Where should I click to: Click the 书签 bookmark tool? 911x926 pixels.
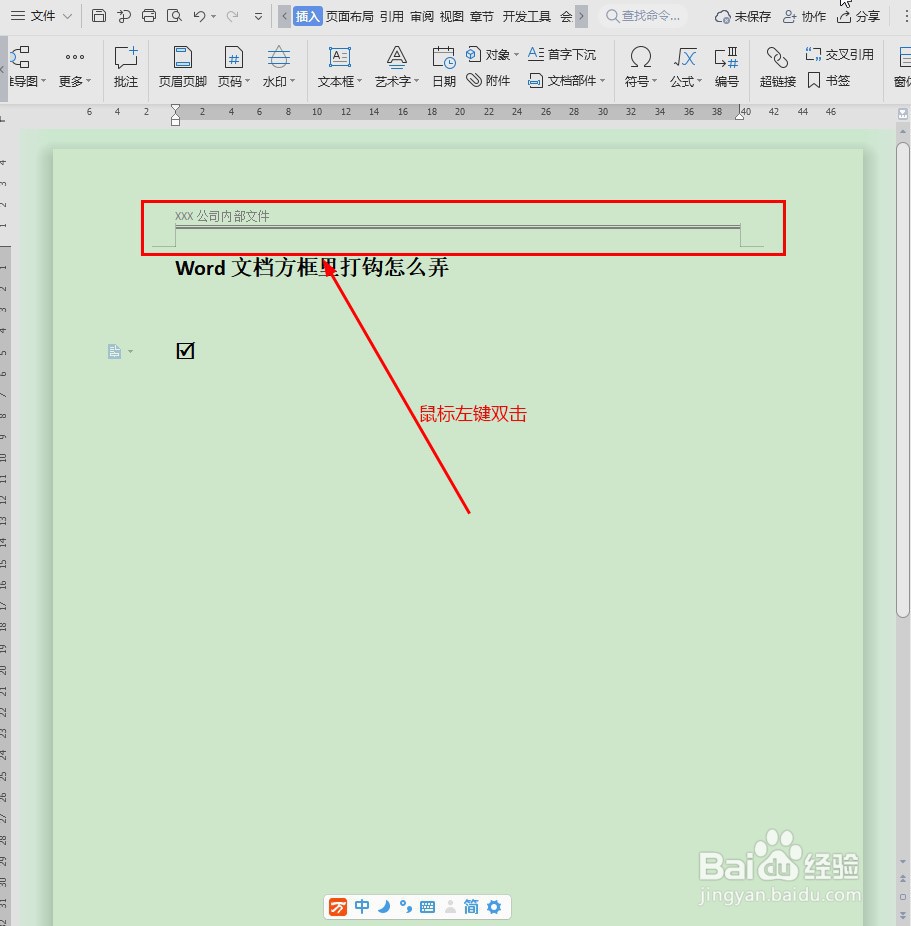coord(828,80)
